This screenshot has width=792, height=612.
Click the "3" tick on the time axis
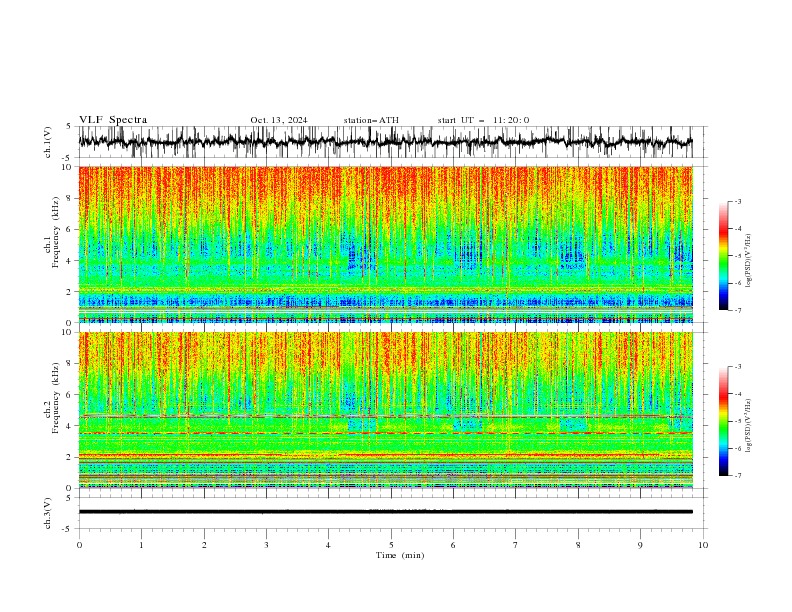[266, 545]
